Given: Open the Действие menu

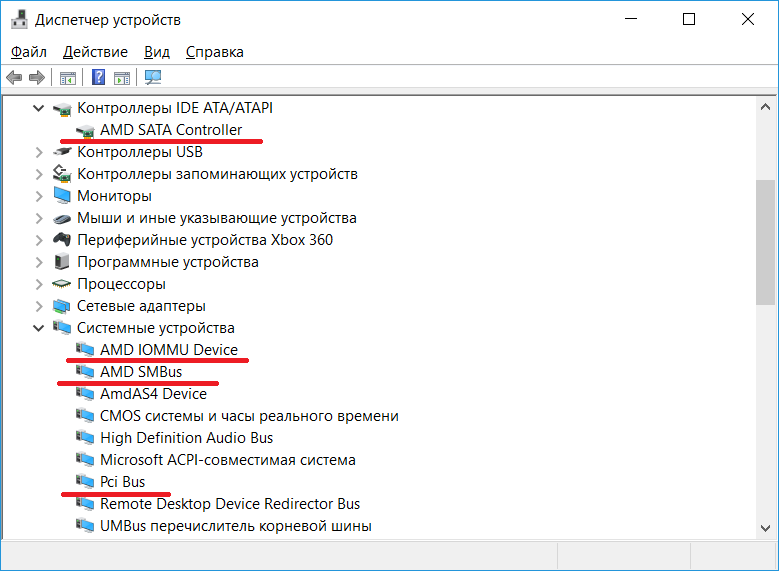Looking at the screenshot, I should (95, 52).
